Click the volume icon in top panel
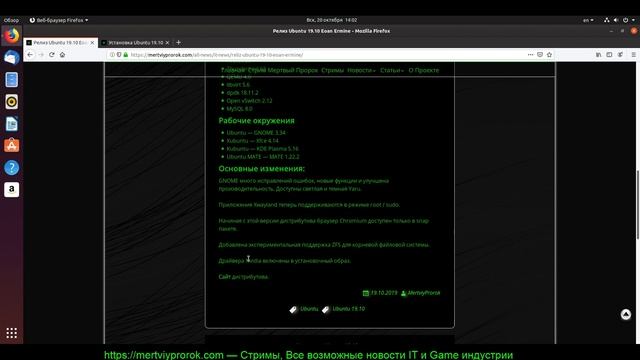Screen dimensions: 640x360 pyautogui.click(x=616, y=20)
